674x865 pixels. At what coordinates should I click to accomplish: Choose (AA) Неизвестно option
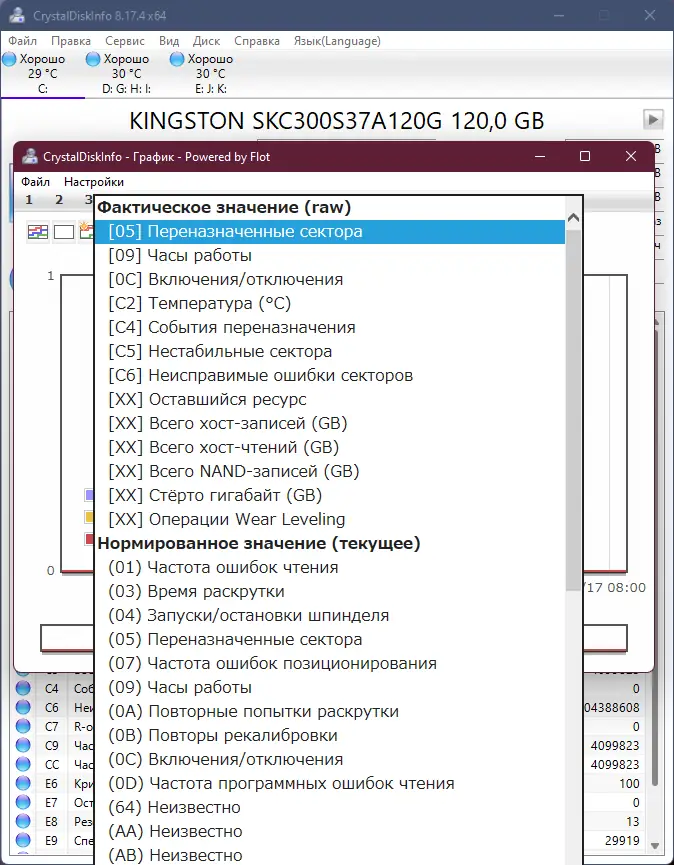point(330,831)
